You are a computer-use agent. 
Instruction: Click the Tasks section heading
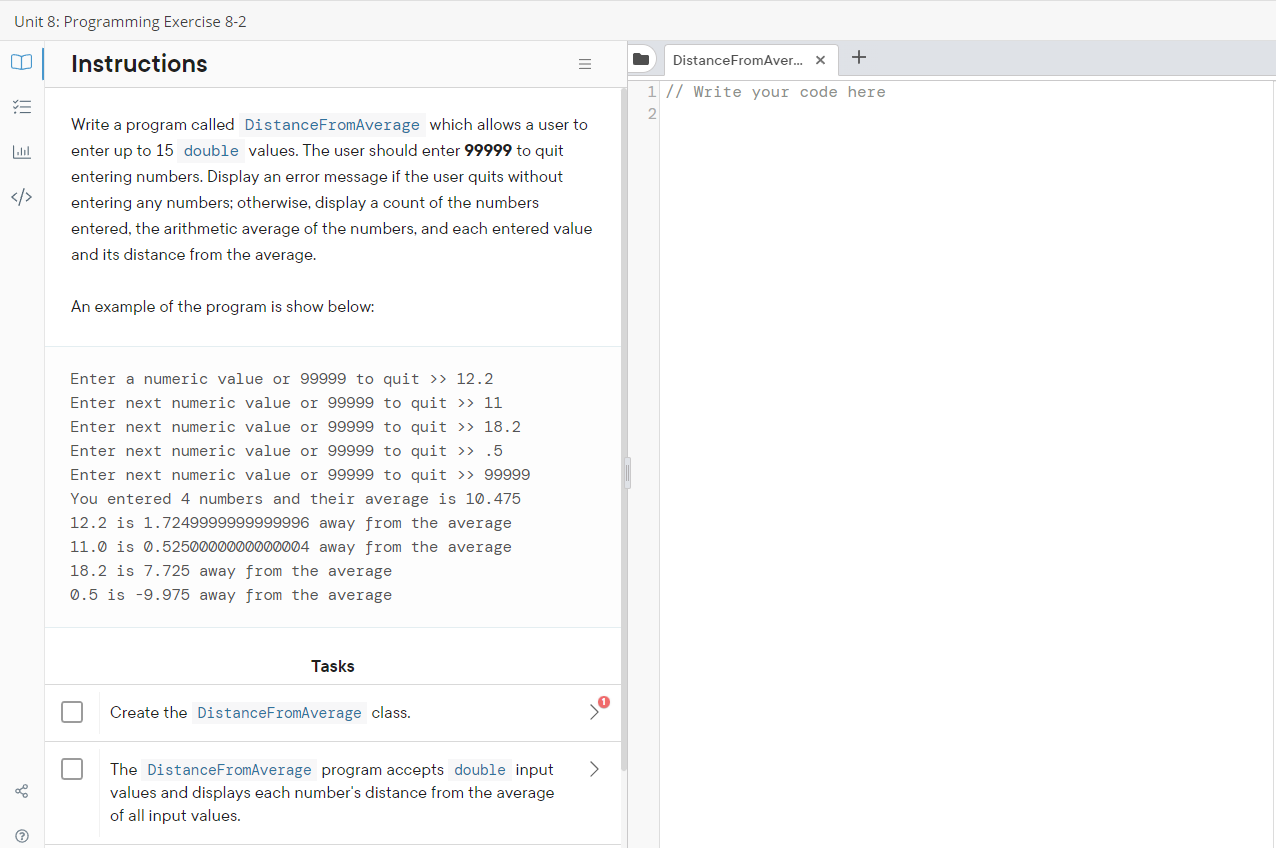click(x=332, y=665)
